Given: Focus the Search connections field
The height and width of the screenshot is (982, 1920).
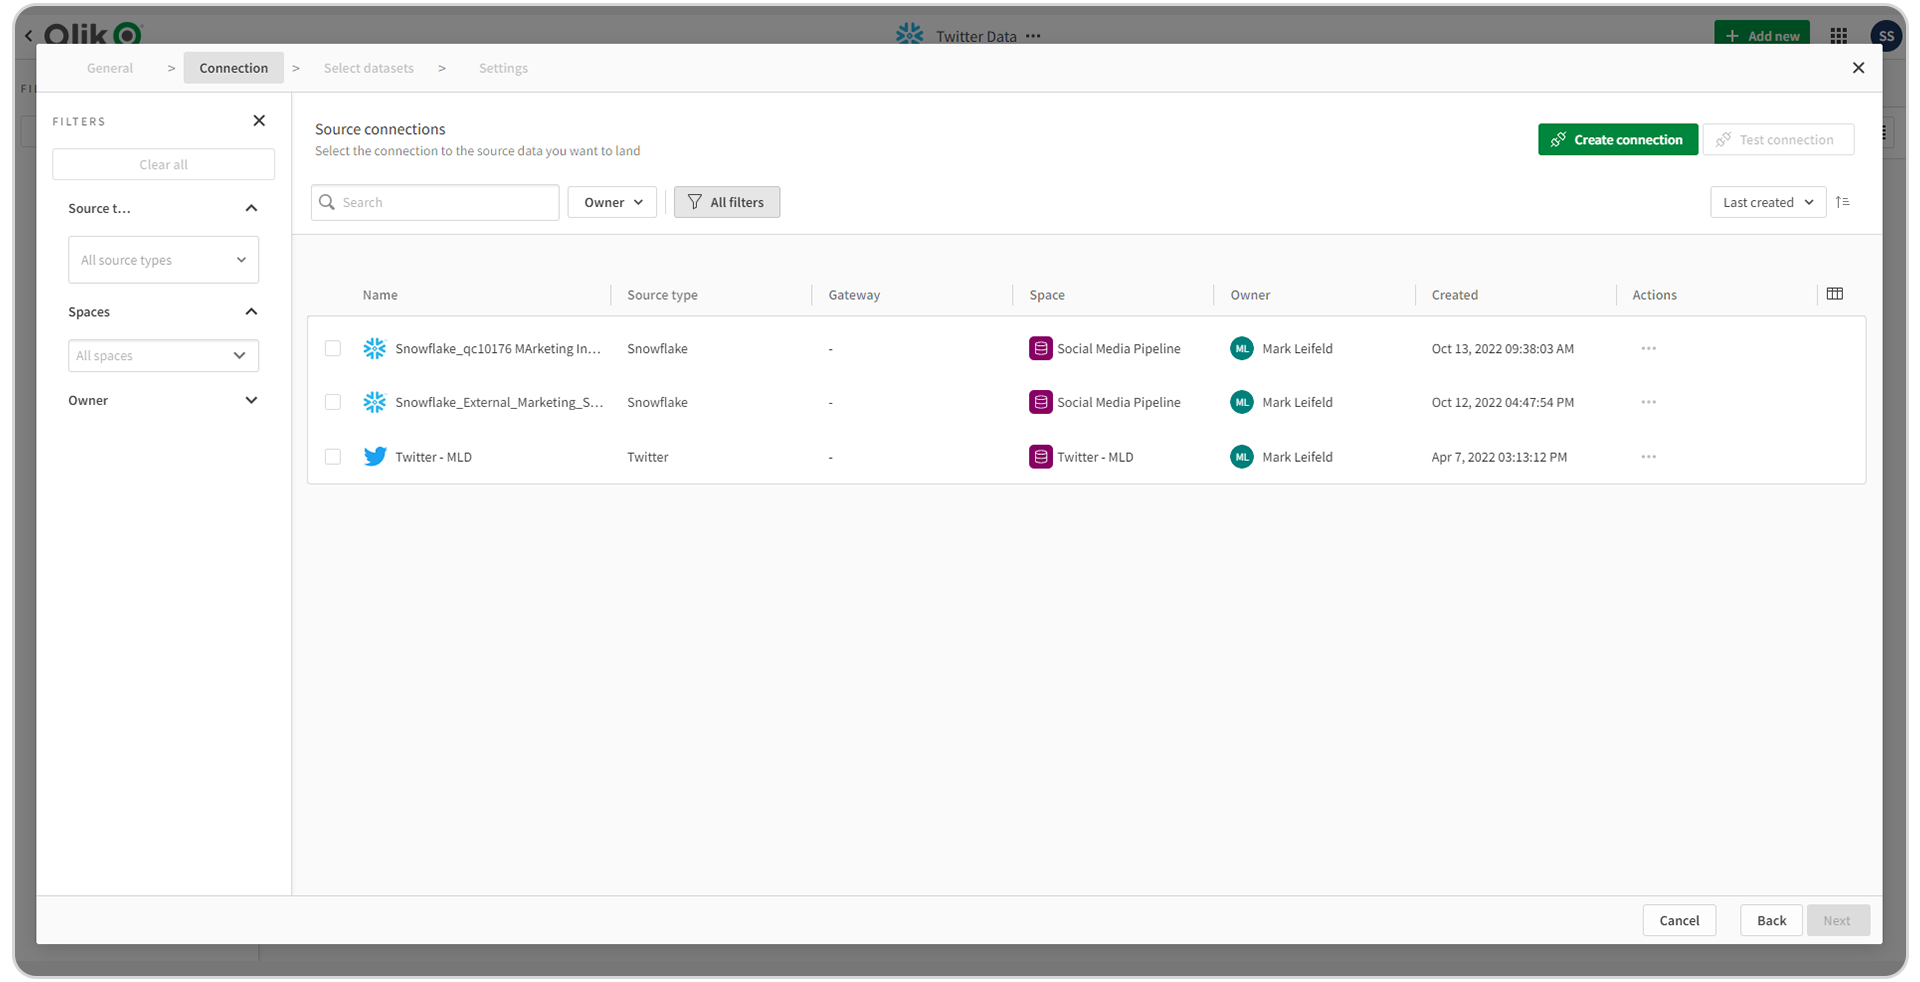Looking at the screenshot, I should (x=435, y=202).
